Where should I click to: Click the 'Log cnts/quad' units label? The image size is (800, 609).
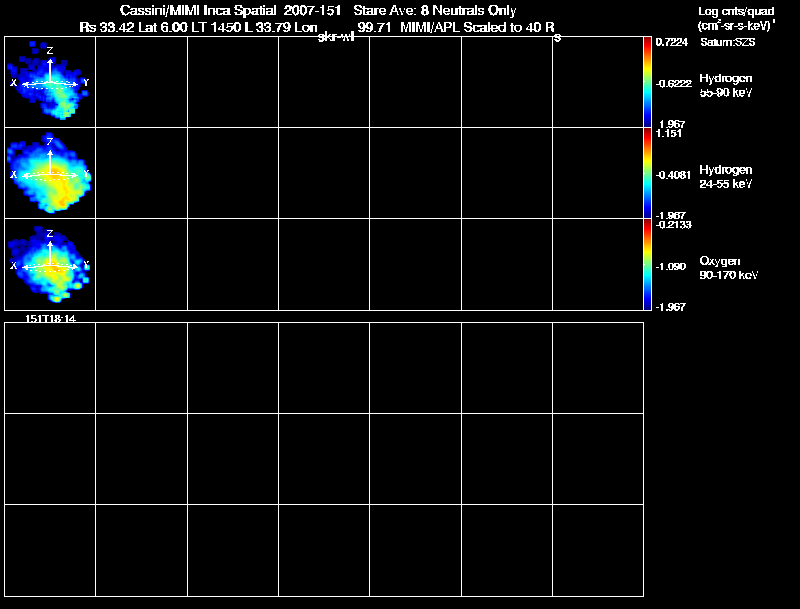736,11
